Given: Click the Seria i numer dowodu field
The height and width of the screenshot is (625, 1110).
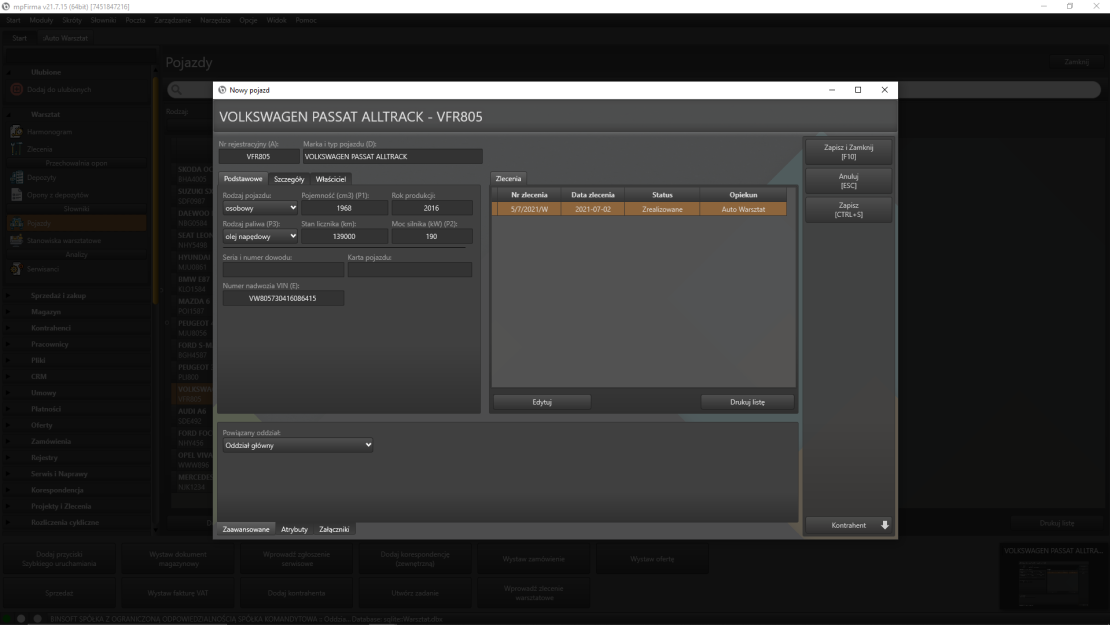Looking at the screenshot, I should coord(283,270).
